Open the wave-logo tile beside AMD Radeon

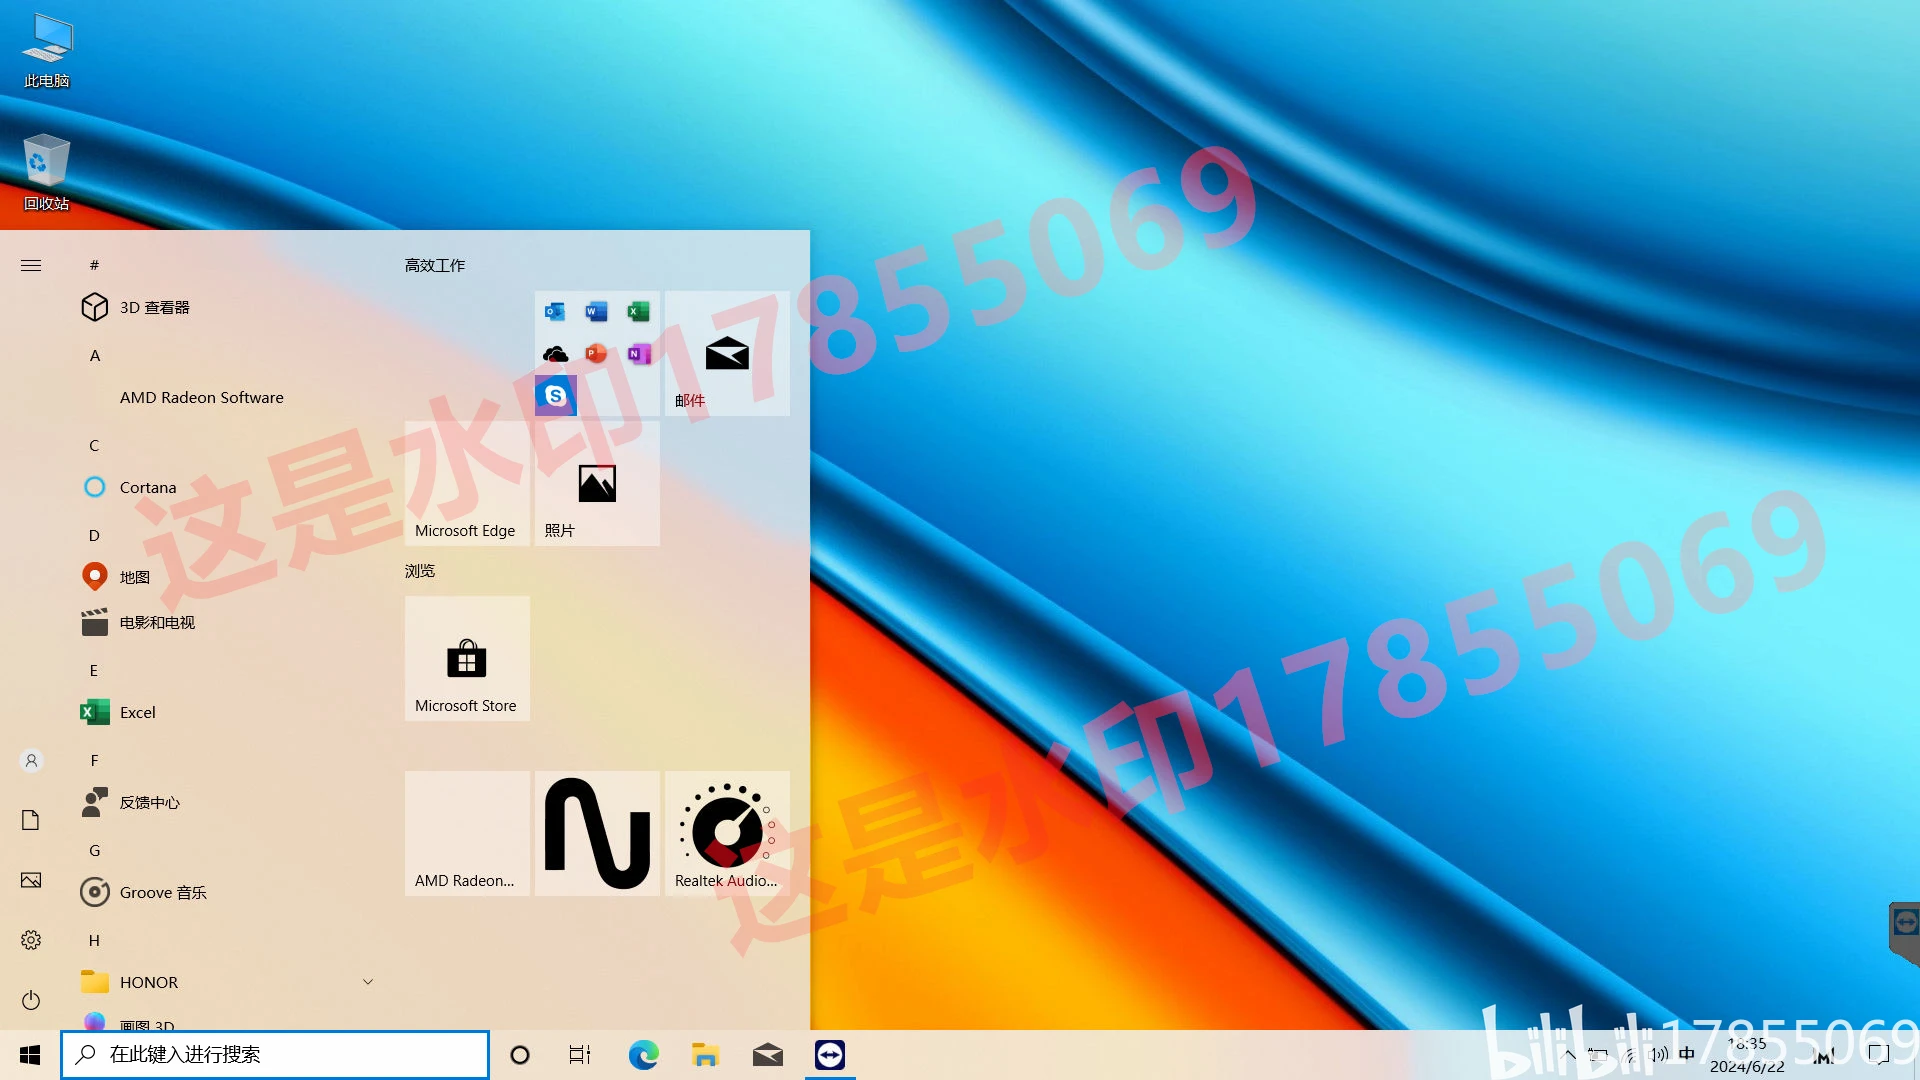tap(597, 833)
